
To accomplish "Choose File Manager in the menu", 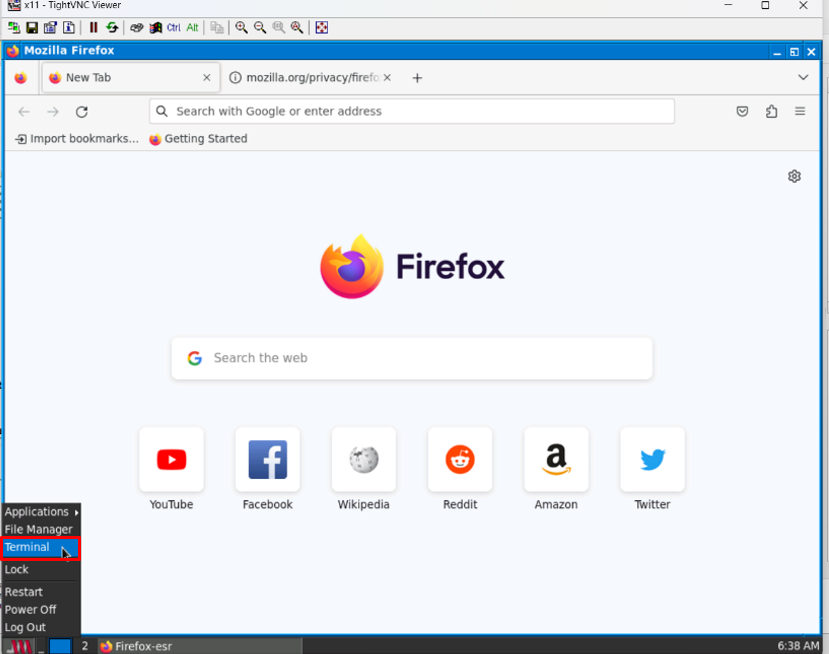I will click(39, 530).
